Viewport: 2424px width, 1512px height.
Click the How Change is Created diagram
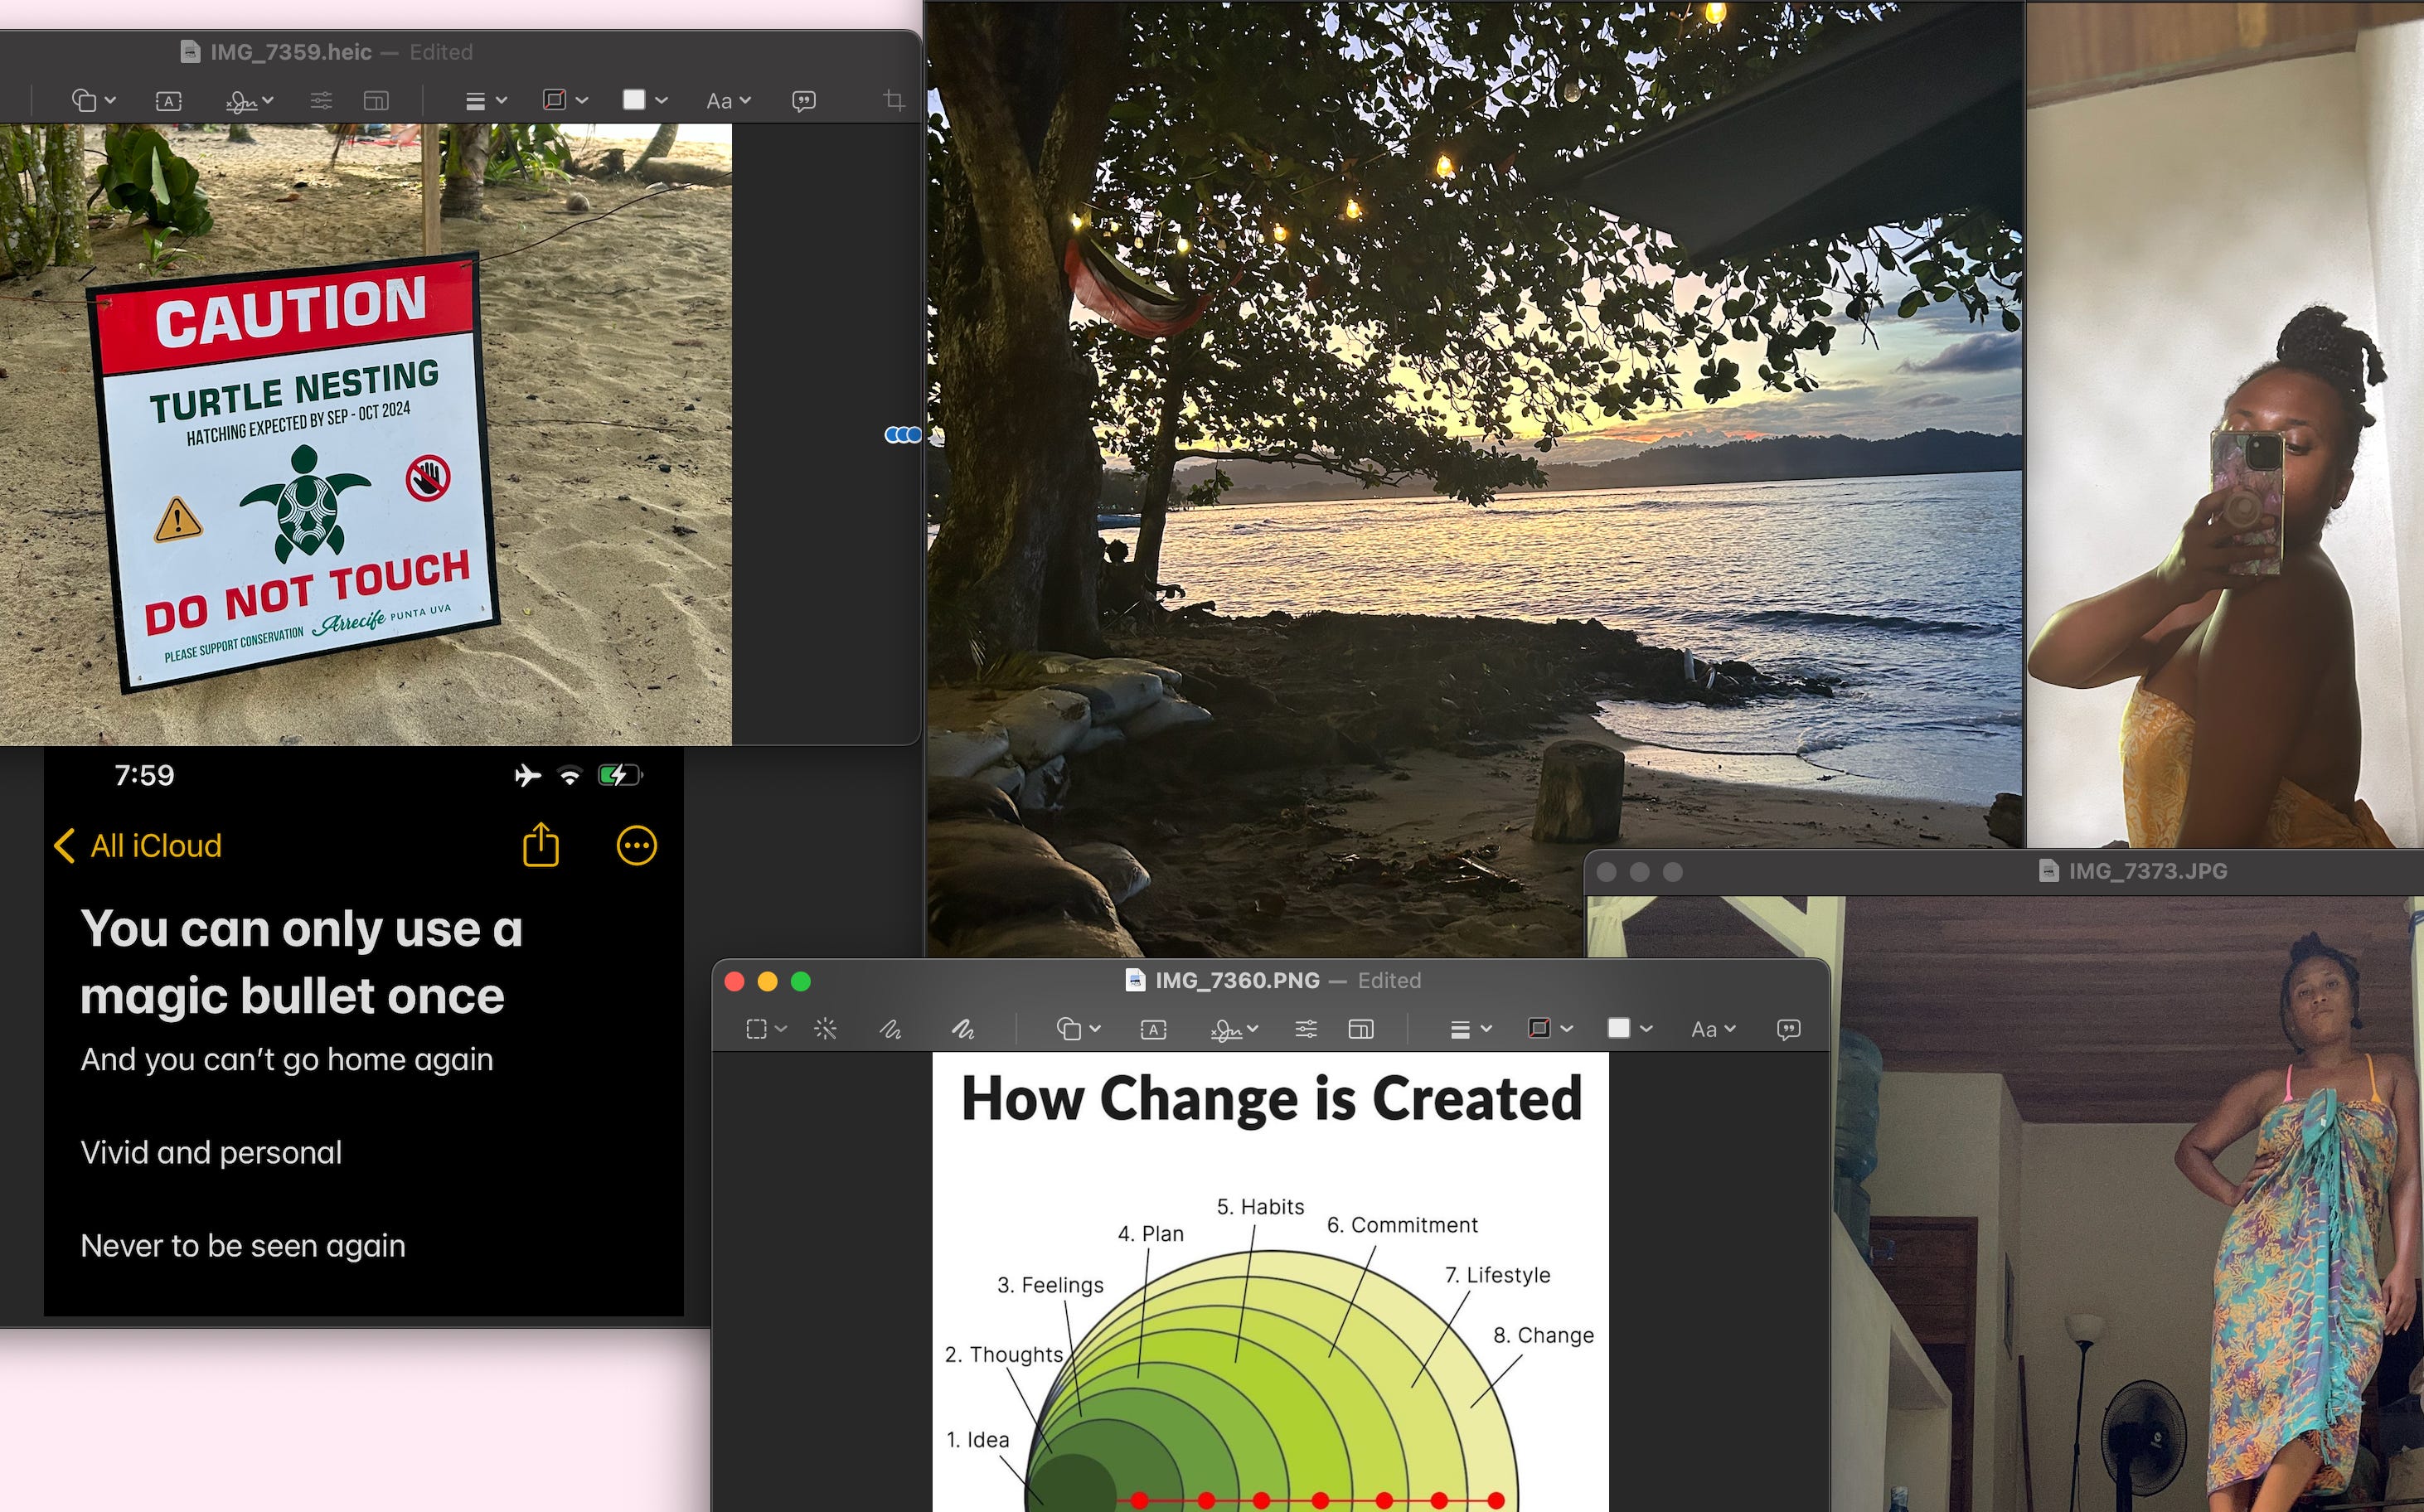[x=1270, y=1282]
